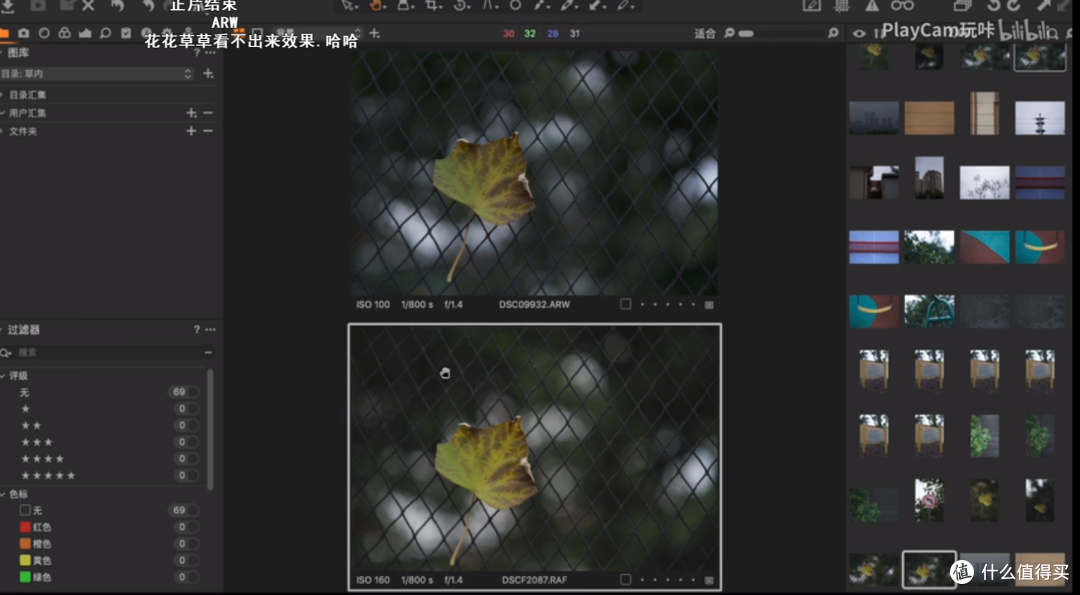Image resolution: width=1080 pixels, height=595 pixels.
Task: Open the 目录 catalog dropdown
Action: click(x=97, y=74)
